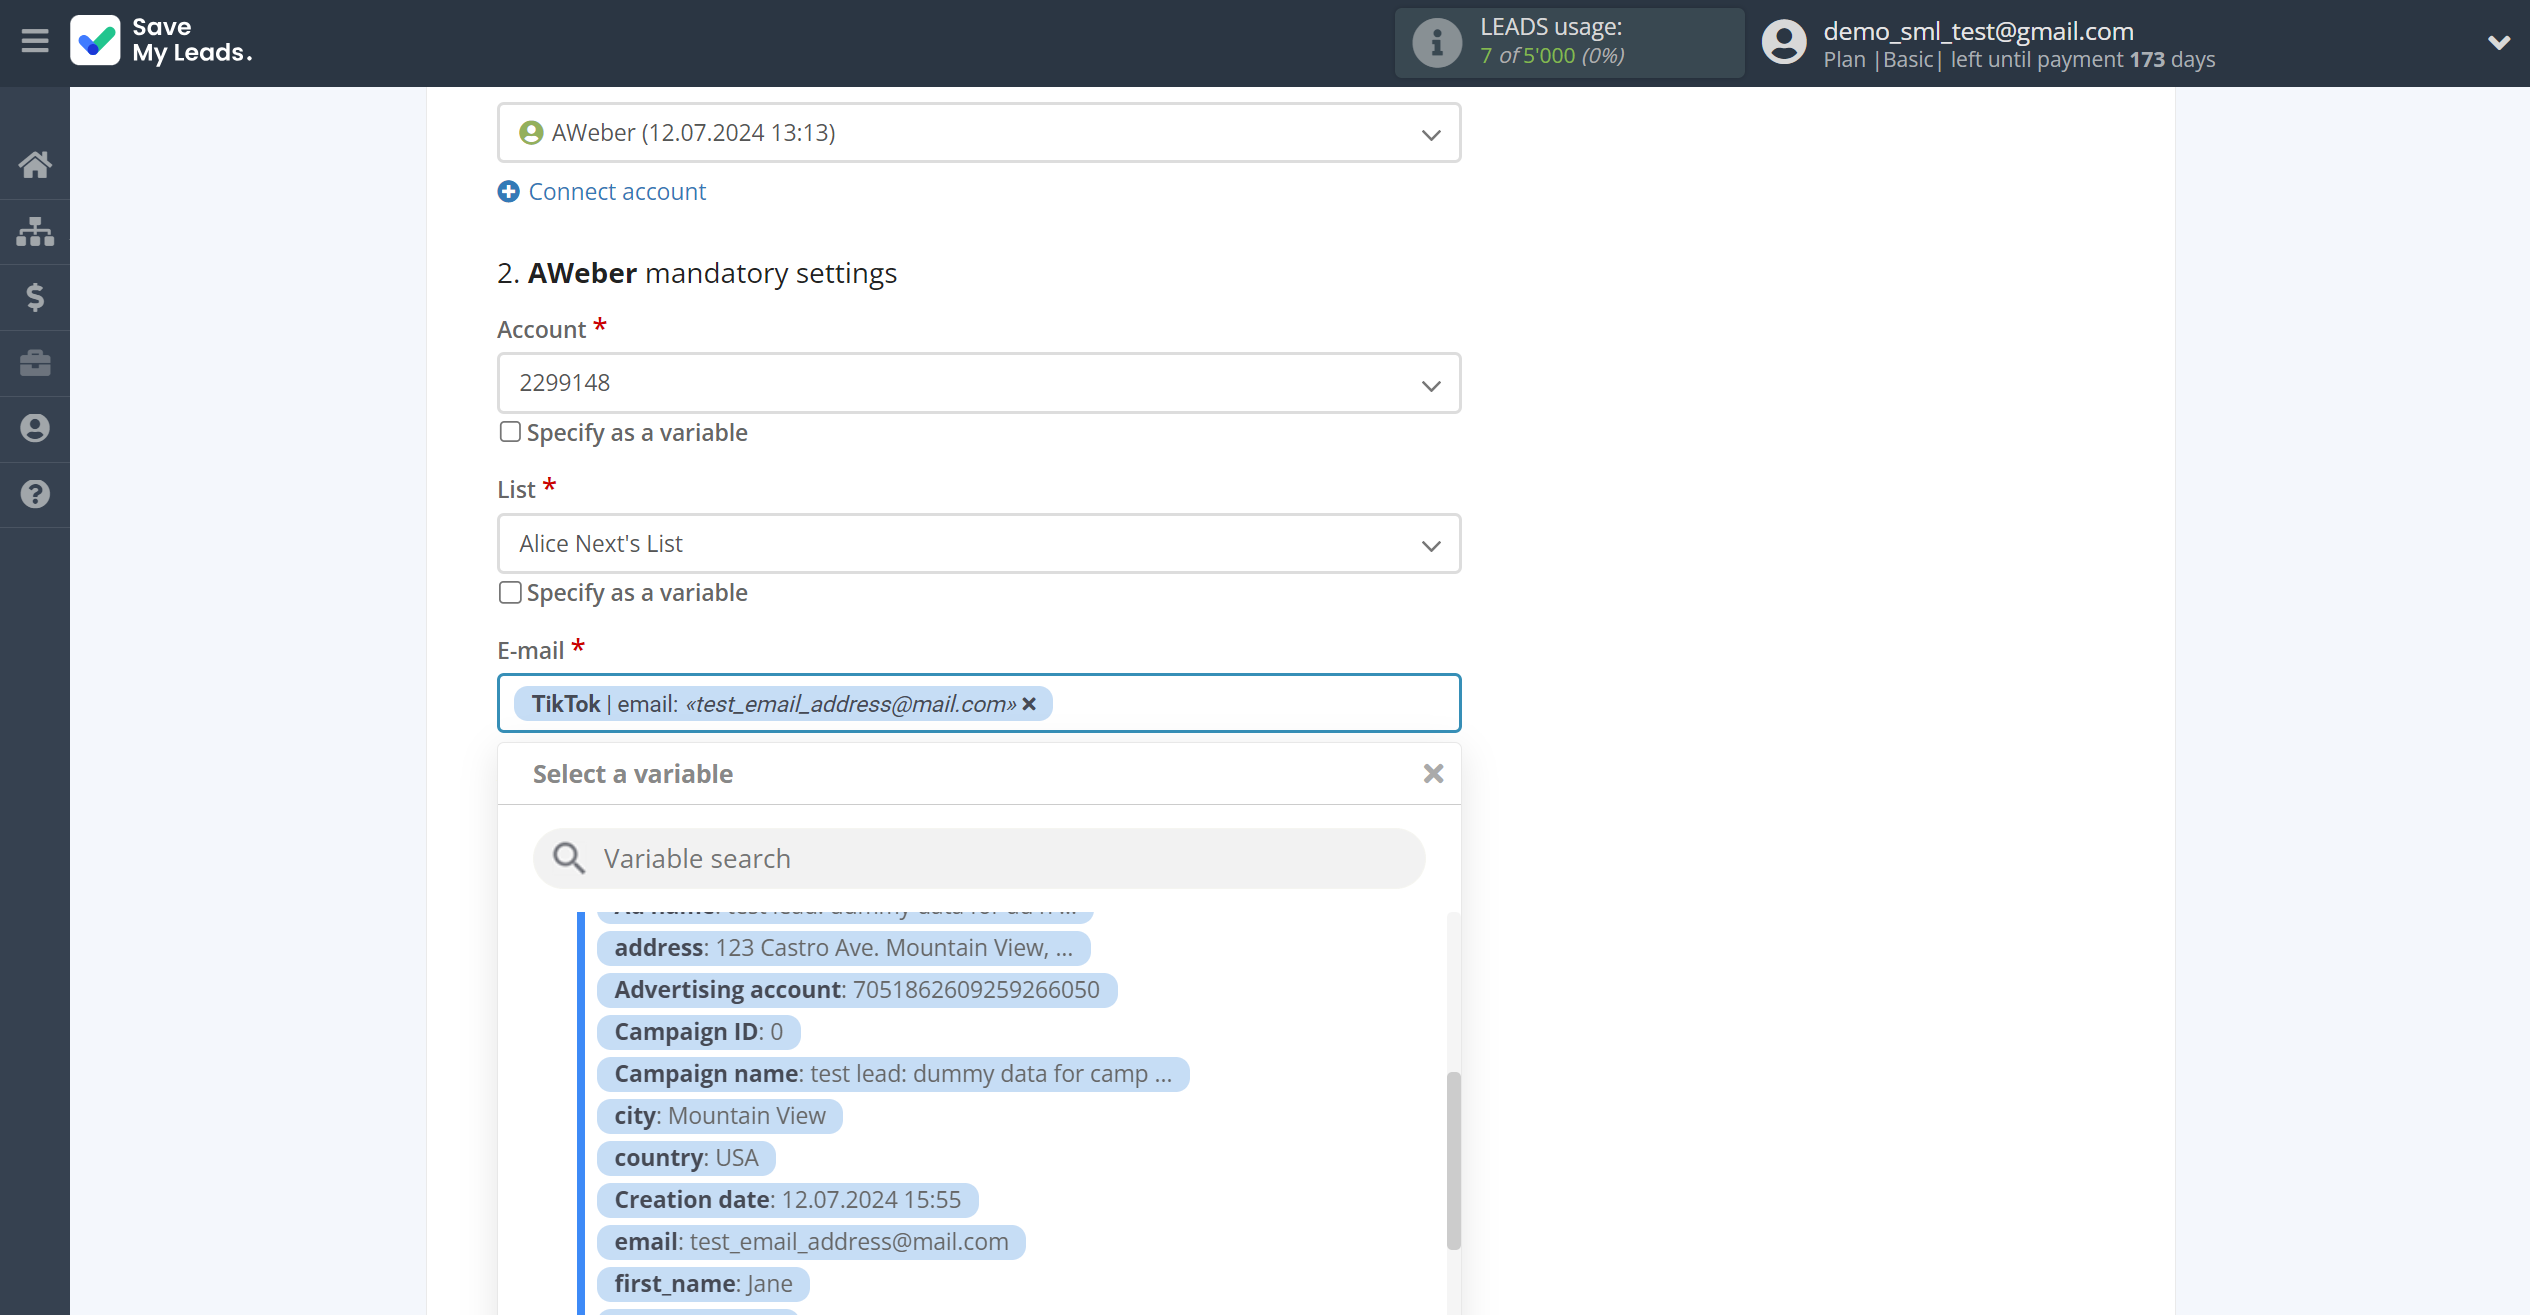Click the user avatar icon
Image resolution: width=2530 pixels, height=1315 pixels.
pyautogui.click(x=1783, y=42)
